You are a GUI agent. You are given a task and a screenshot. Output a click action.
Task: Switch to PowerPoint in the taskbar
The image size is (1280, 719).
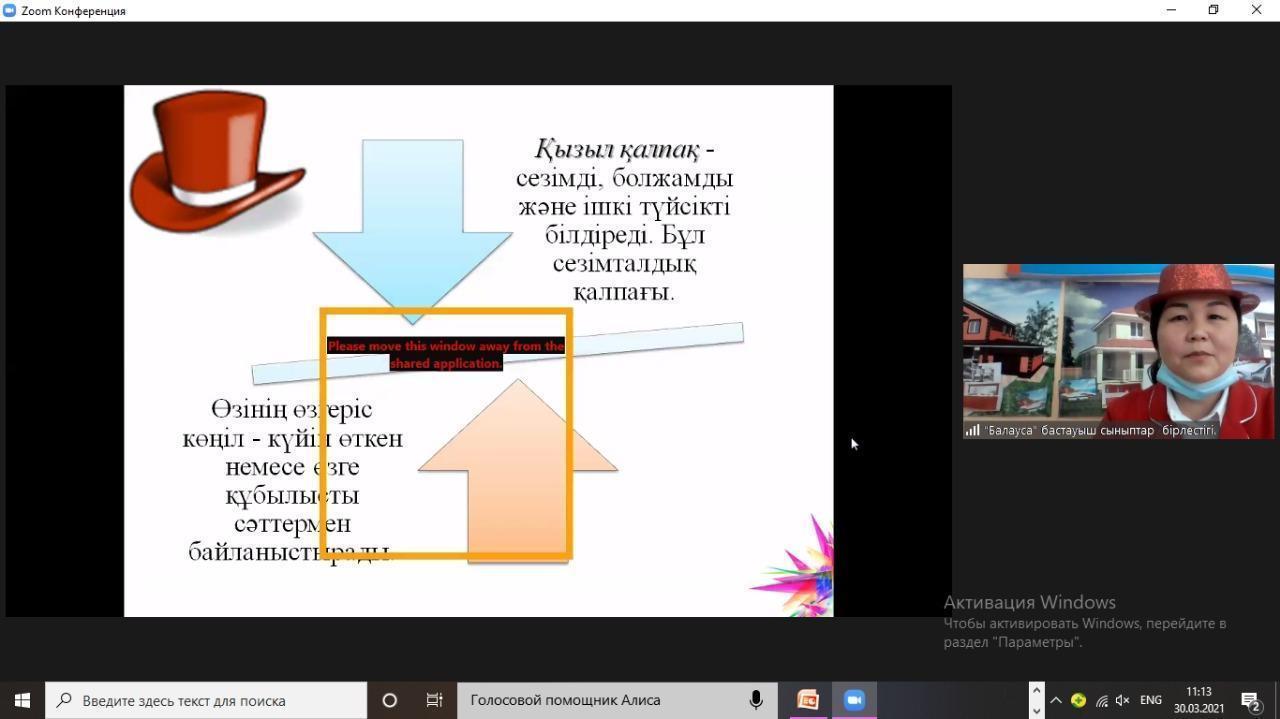pos(807,700)
